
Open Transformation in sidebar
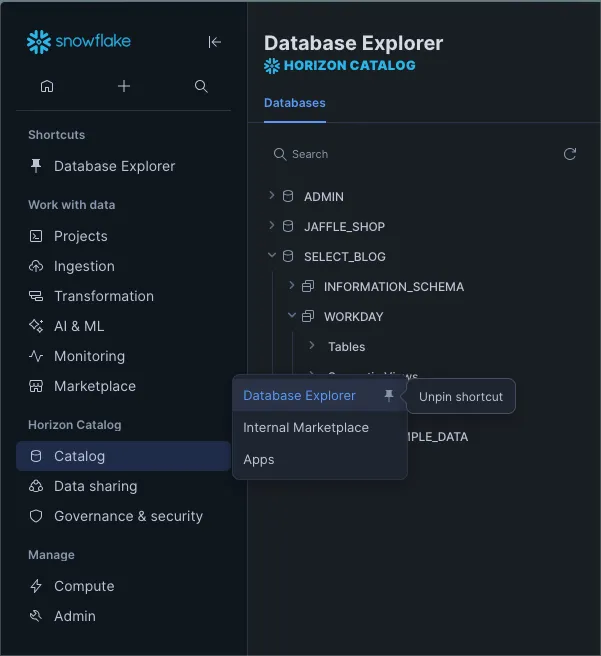click(123, 296)
